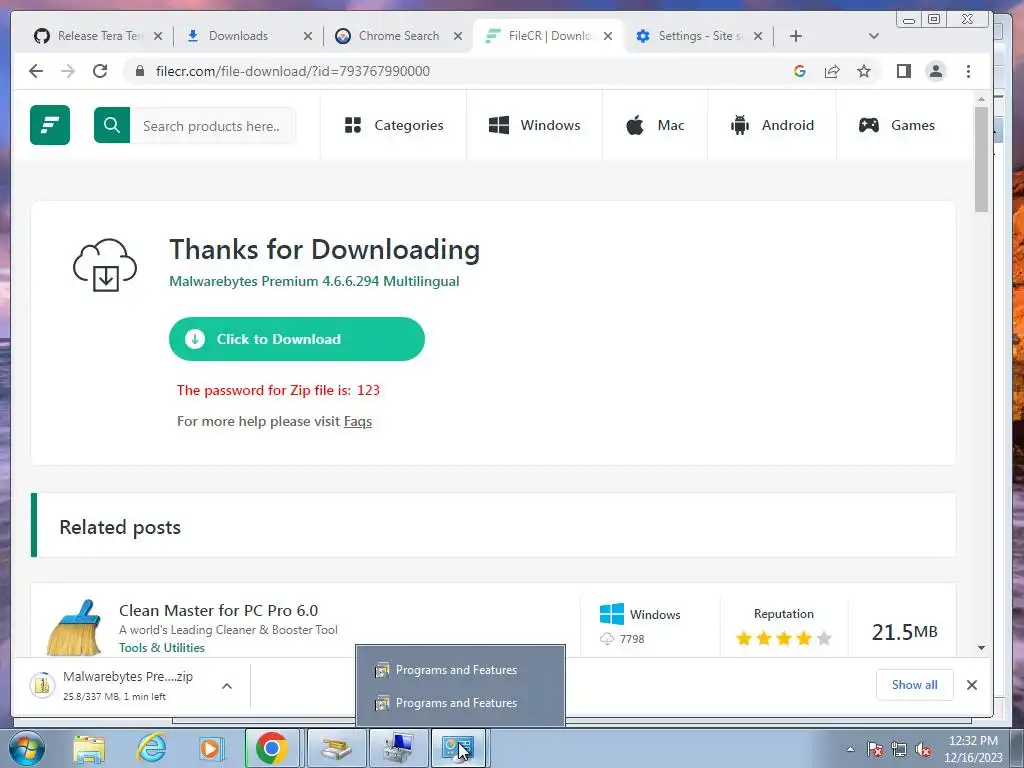Click the Control Panel taskbar icon
Viewport: 1024px width, 768px height.
(x=459, y=748)
